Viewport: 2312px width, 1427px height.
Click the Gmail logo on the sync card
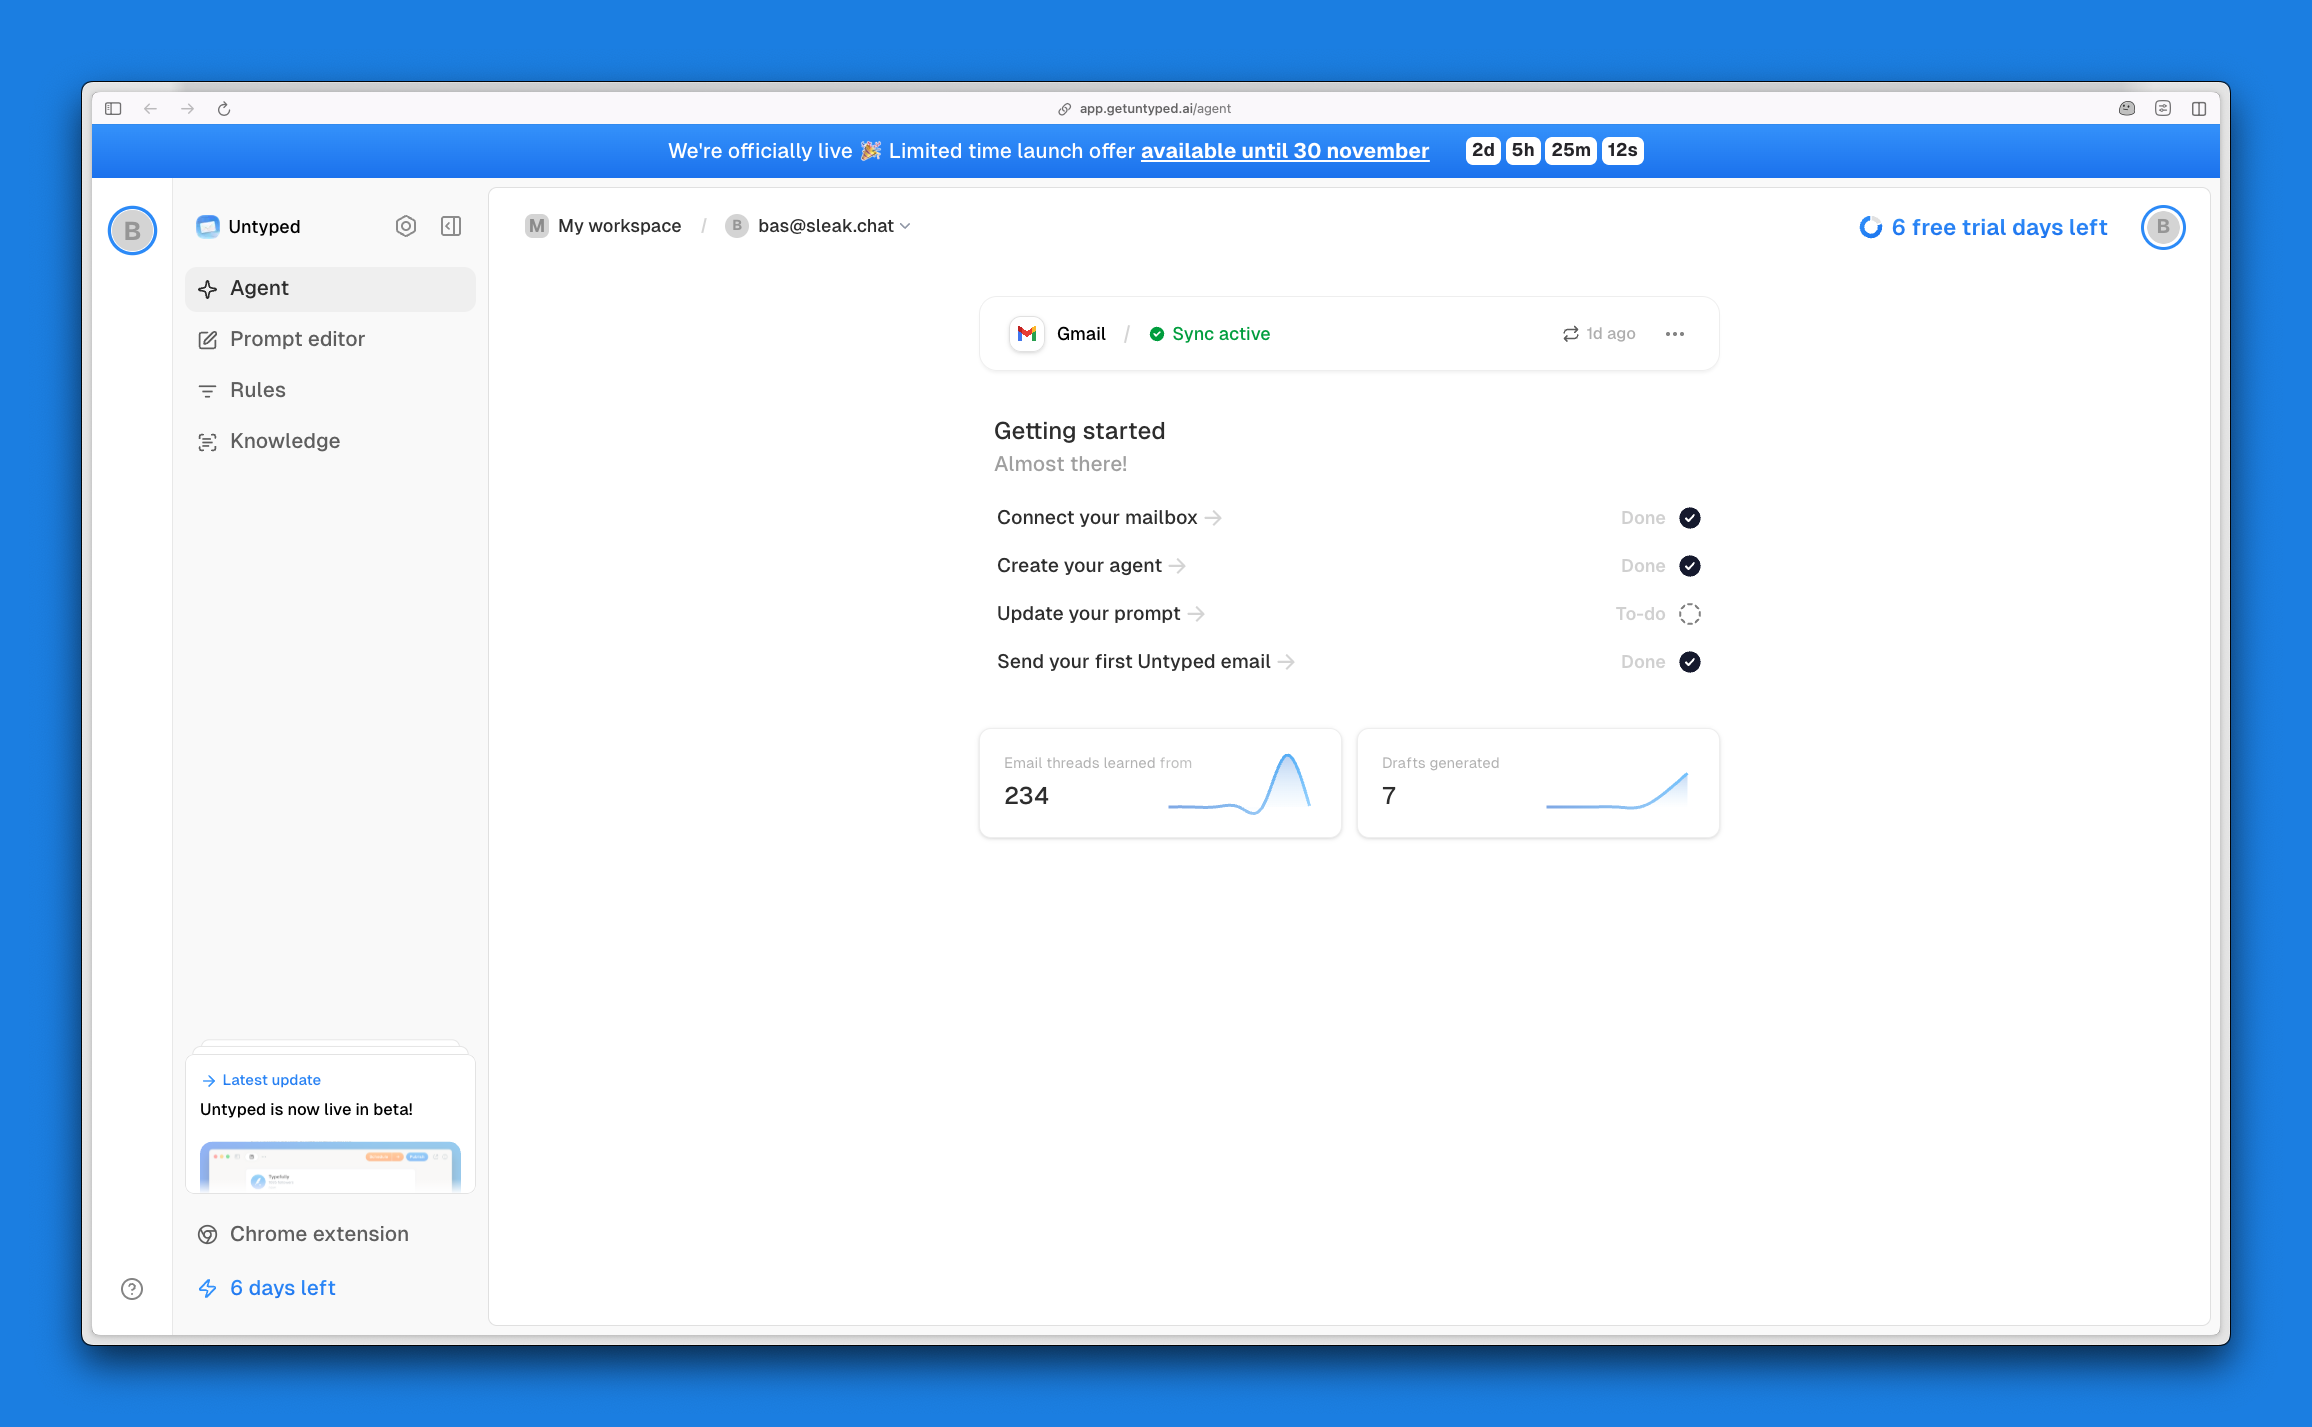[x=1026, y=333]
